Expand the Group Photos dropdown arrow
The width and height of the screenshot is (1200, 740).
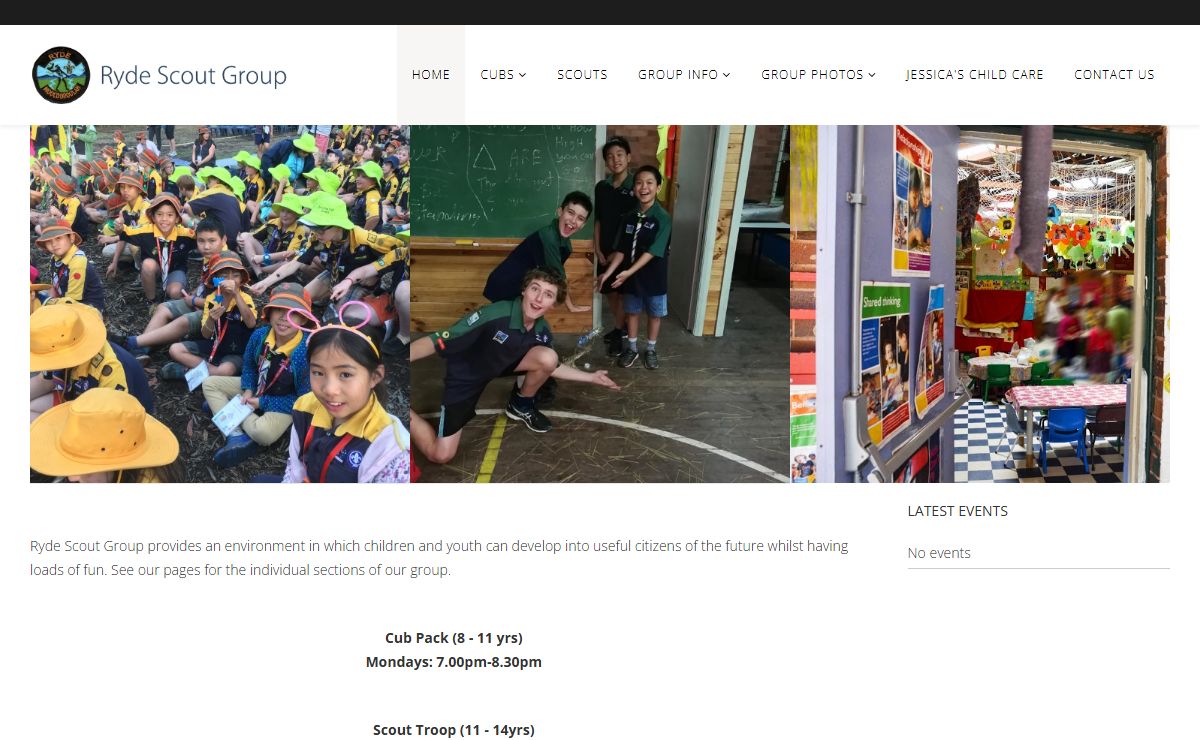[872, 75]
